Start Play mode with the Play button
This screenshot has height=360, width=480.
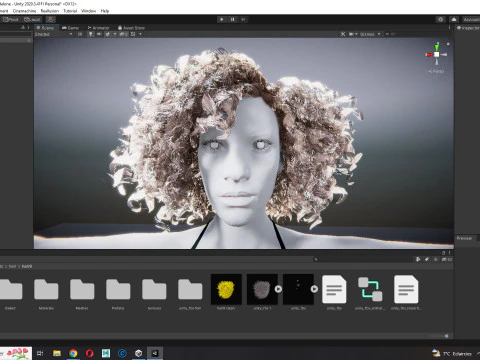(x=222, y=19)
